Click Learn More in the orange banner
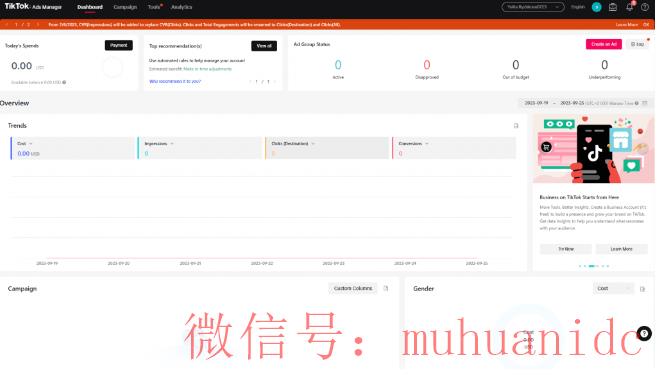Viewport: 657px width, 376px height. [x=626, y=25]
